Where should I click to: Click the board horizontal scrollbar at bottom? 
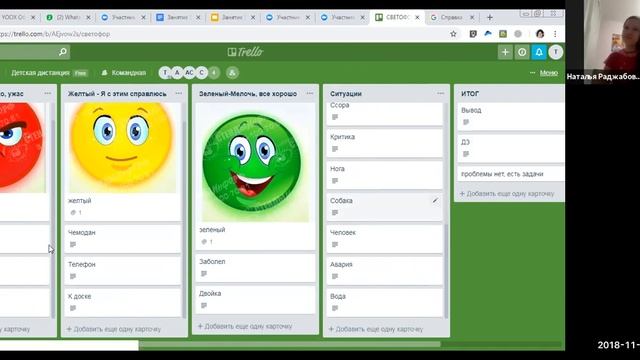(x=290, y=344)
